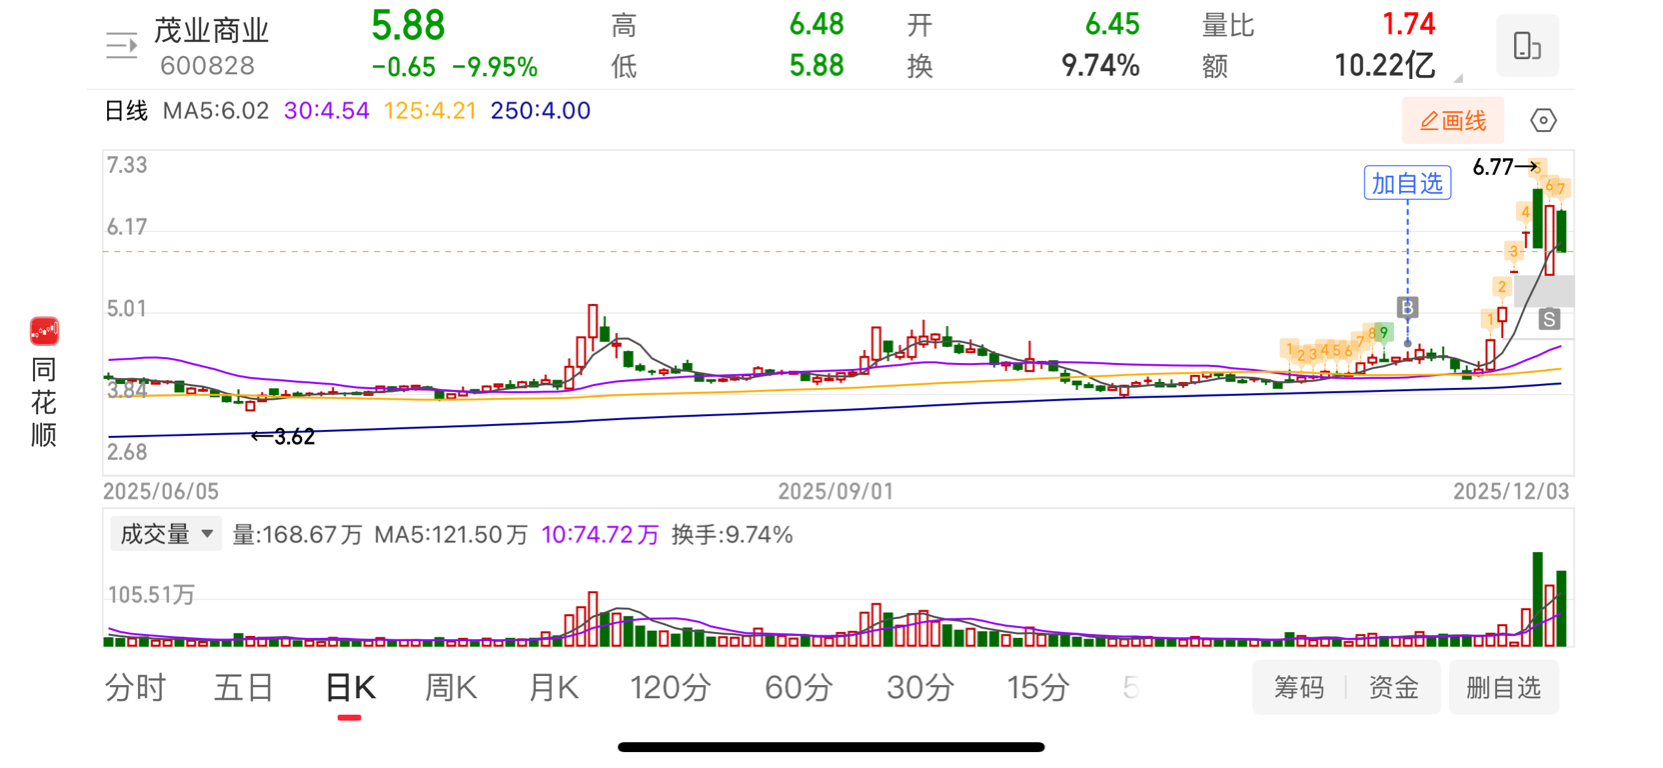Select the 日K tab
Image resolution: width=1663 pixels, height=768 pixels.
350,688
